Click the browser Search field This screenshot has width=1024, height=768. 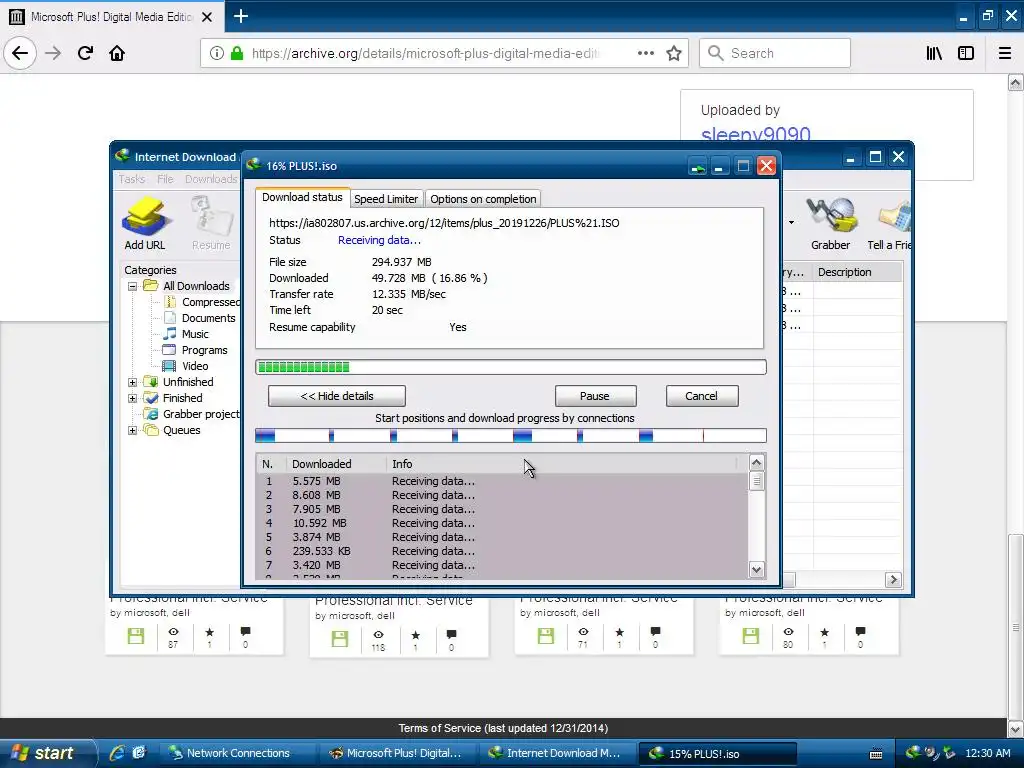click(x=775, y=53)
